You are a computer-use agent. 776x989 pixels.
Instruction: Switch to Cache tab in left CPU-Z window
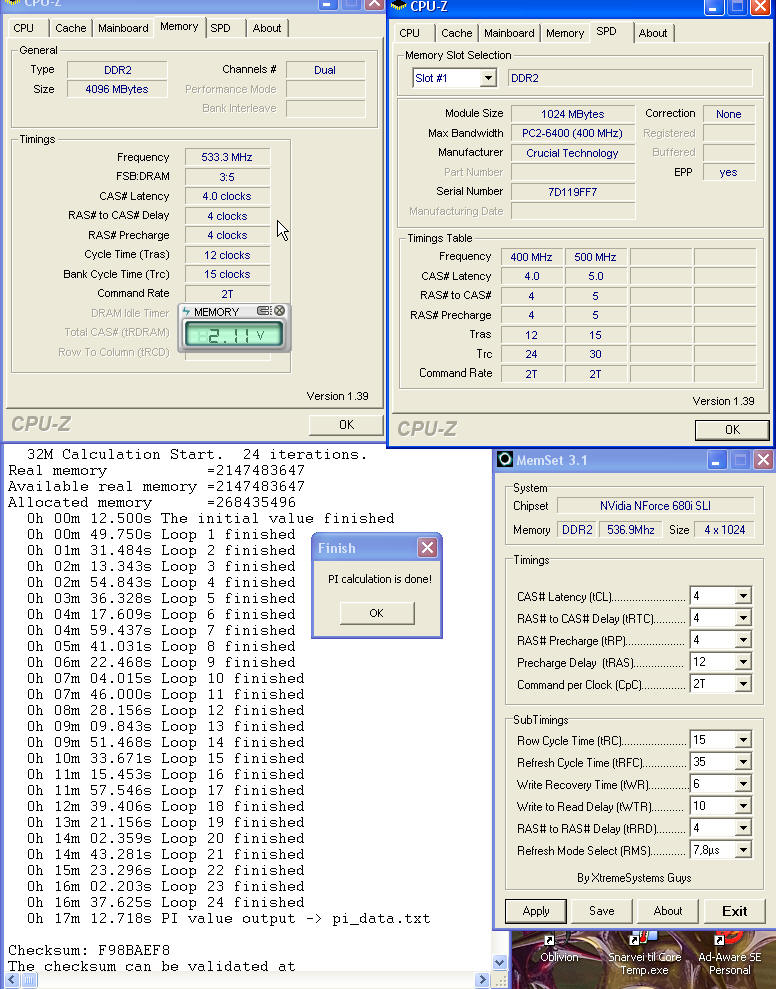click(x=71, y=28)
